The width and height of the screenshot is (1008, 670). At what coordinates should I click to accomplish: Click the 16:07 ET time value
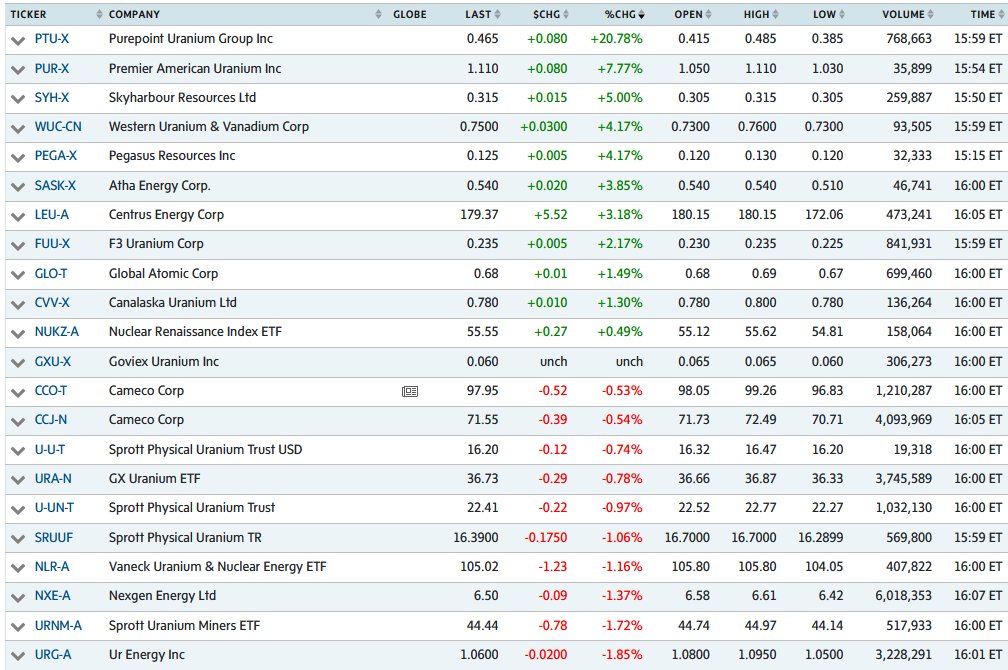click(978, 595)
